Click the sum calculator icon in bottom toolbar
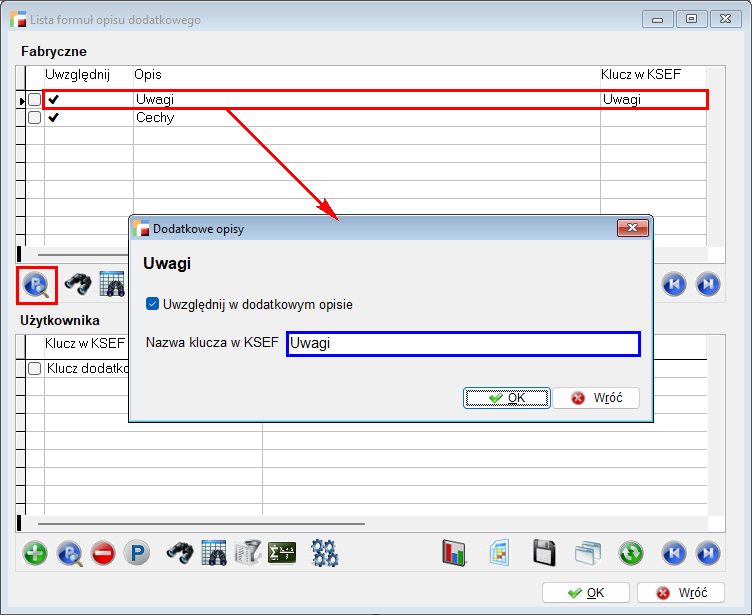This screenshot has height=615, width=752. coord(282,553)
